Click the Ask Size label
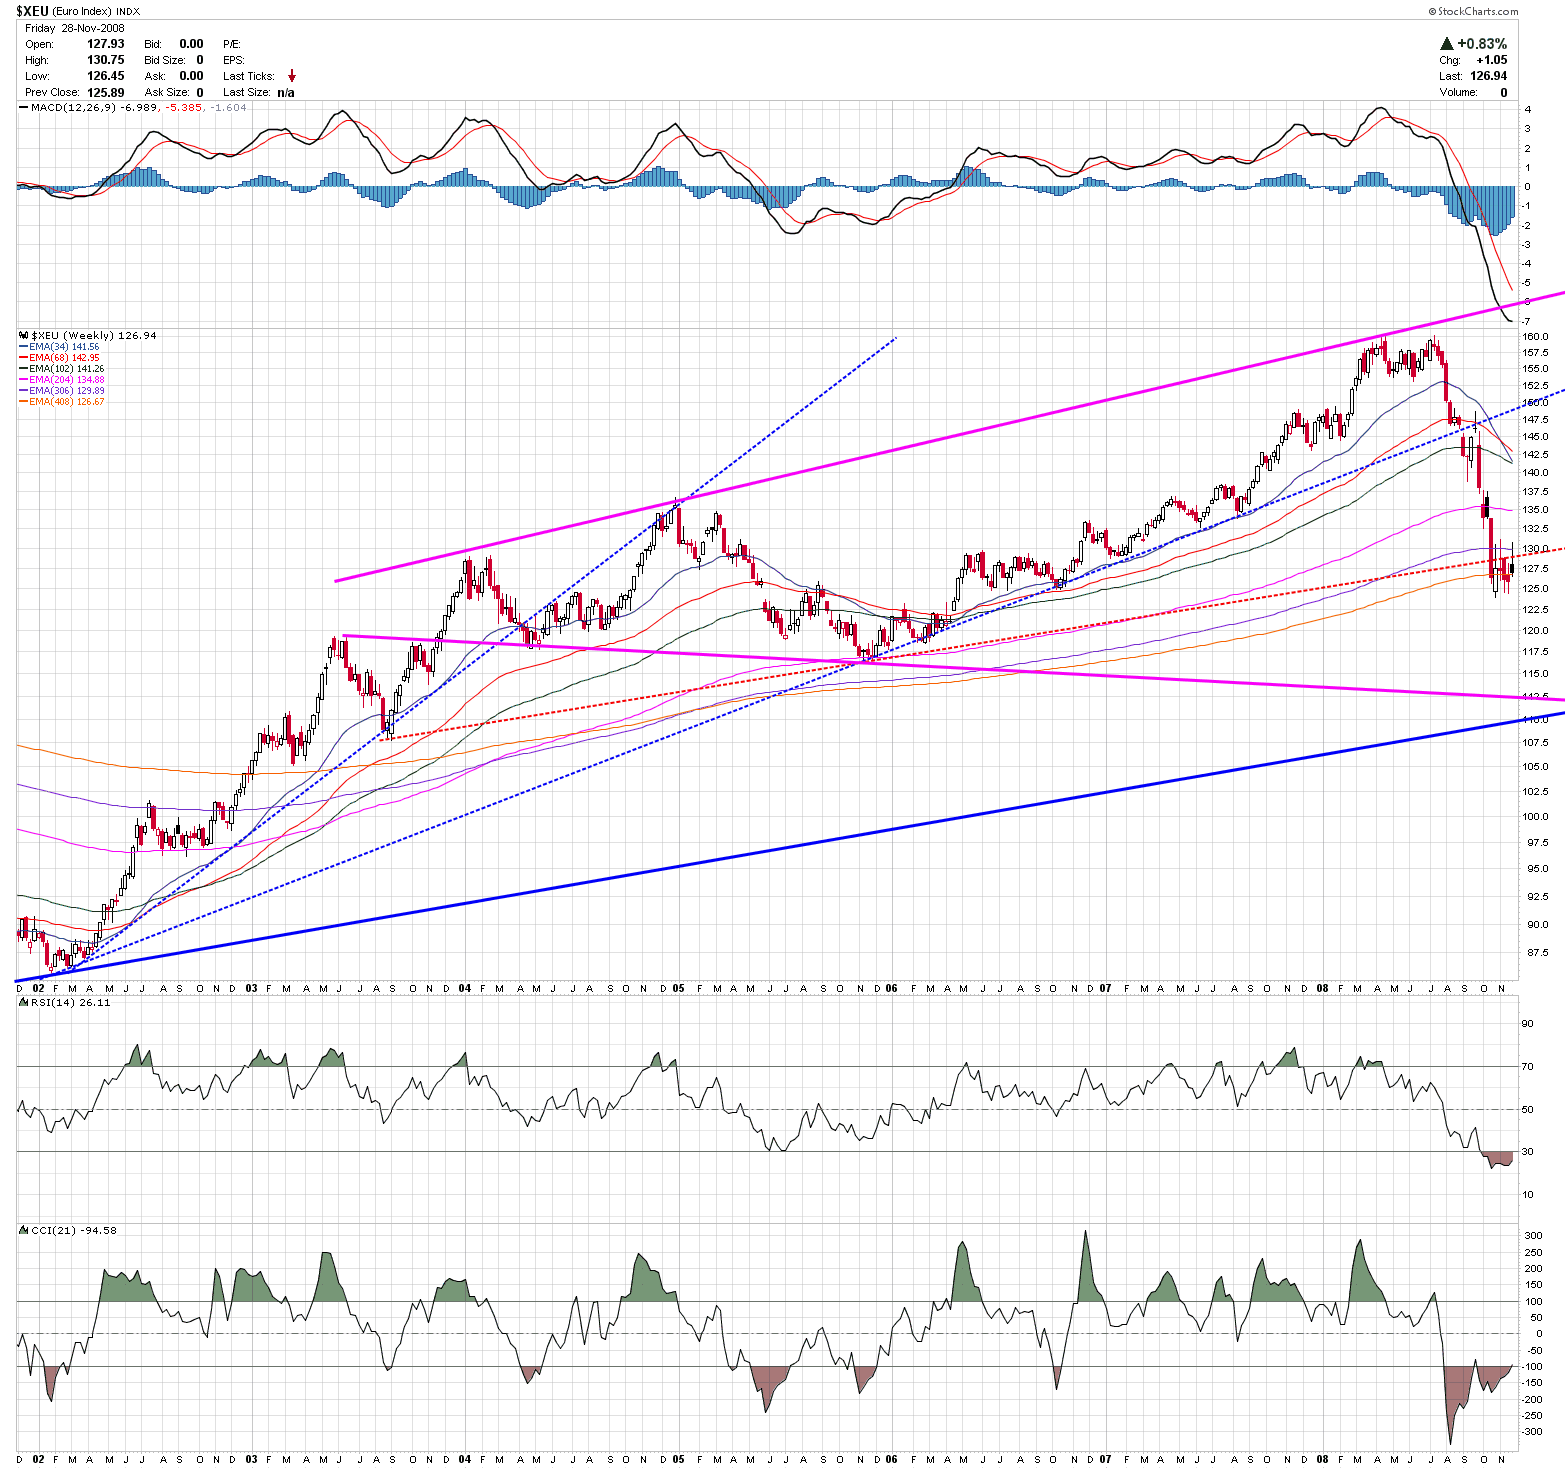The height and width of the screenshot is (1469, 1565). pos(165,92)
